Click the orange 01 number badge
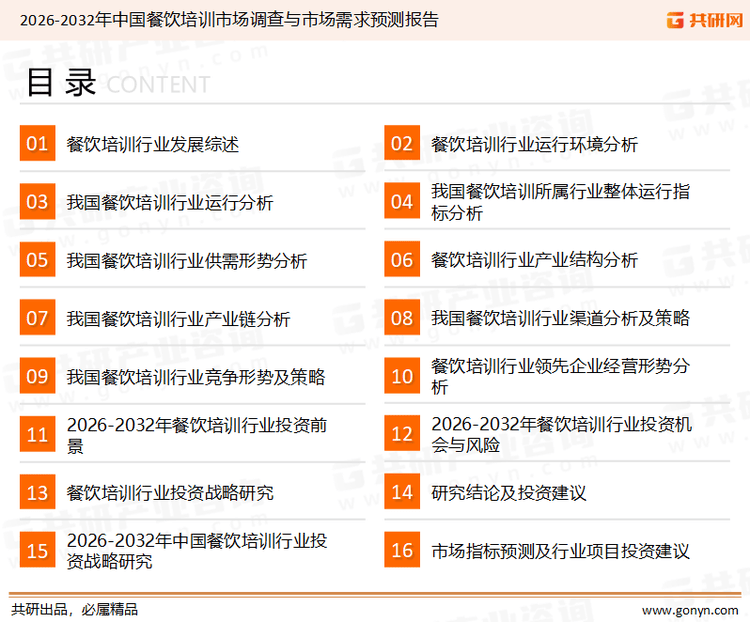 pyautogui.click(x=37, y=144)
